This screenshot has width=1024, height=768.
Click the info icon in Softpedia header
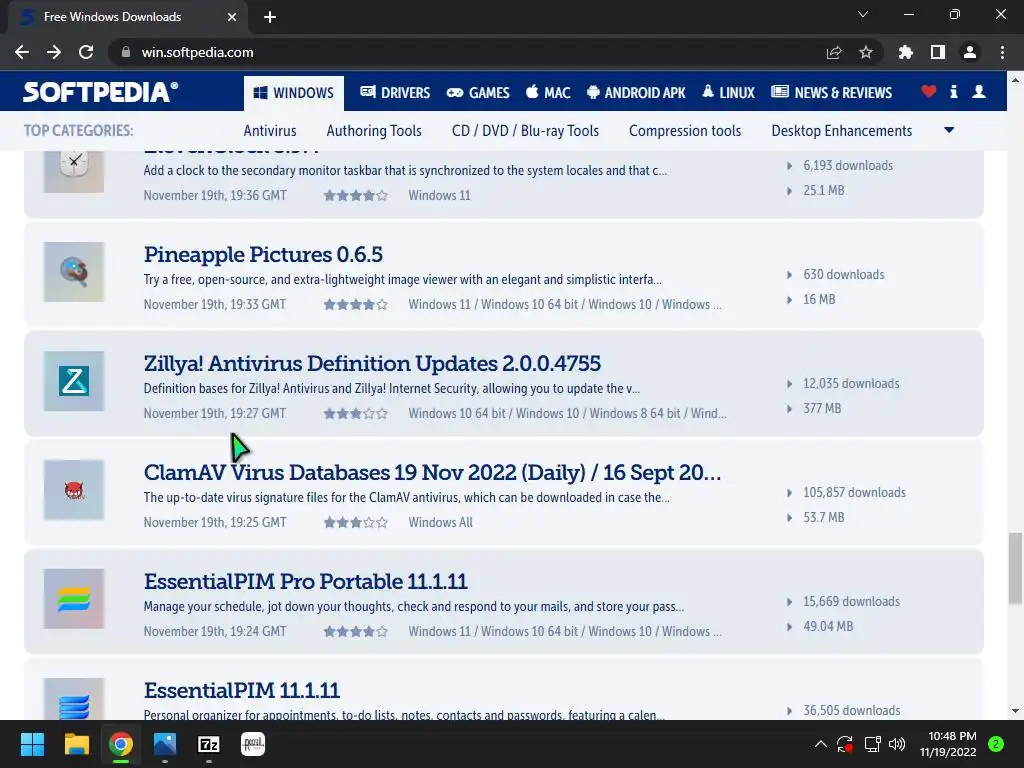pyautogui.click(x=953, y=91)
